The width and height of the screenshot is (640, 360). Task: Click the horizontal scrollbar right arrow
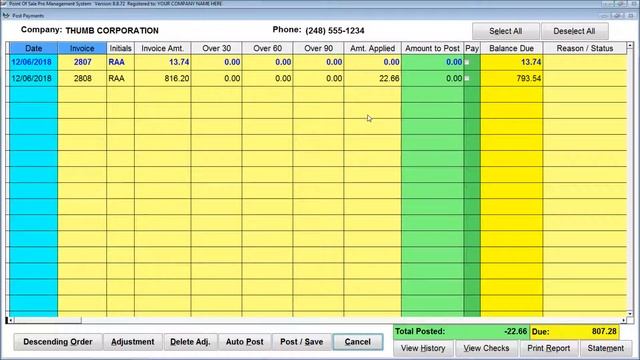(x=624, y=320)
